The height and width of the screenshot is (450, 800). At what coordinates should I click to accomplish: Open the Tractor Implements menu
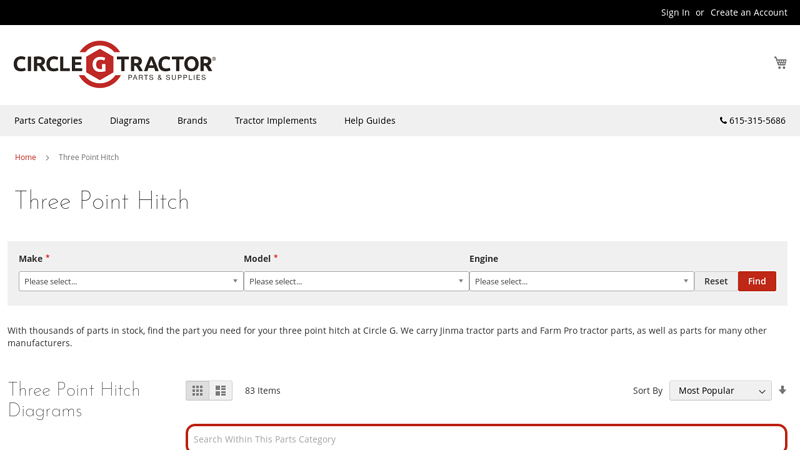point(275,121)
